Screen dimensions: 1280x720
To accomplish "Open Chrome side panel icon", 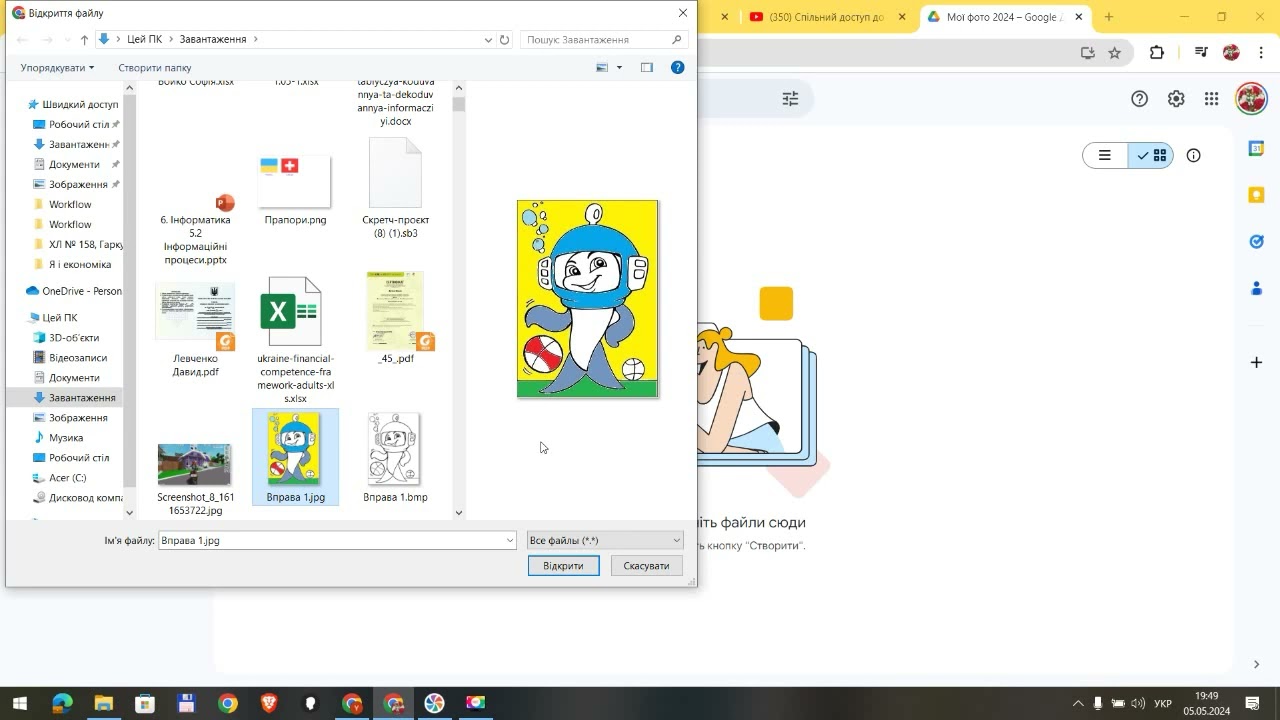I will pyautogui.click(x=1201, y=53).
